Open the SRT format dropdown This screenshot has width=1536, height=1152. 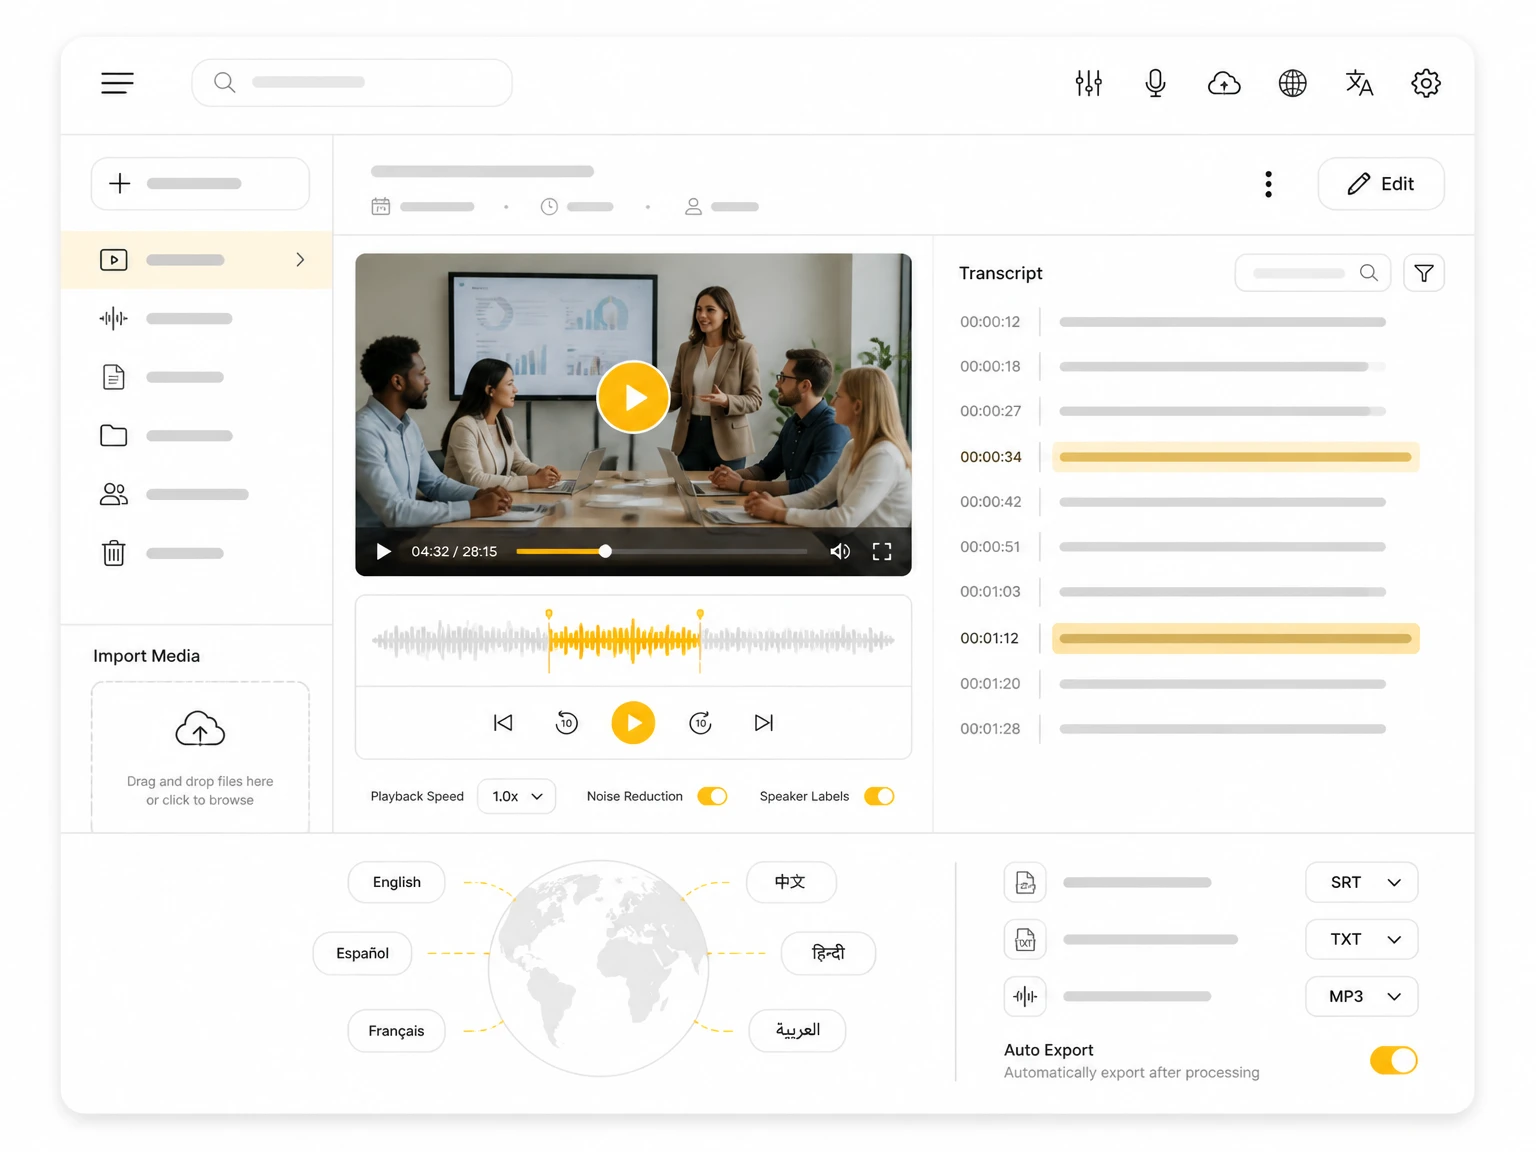[1362, 882]
